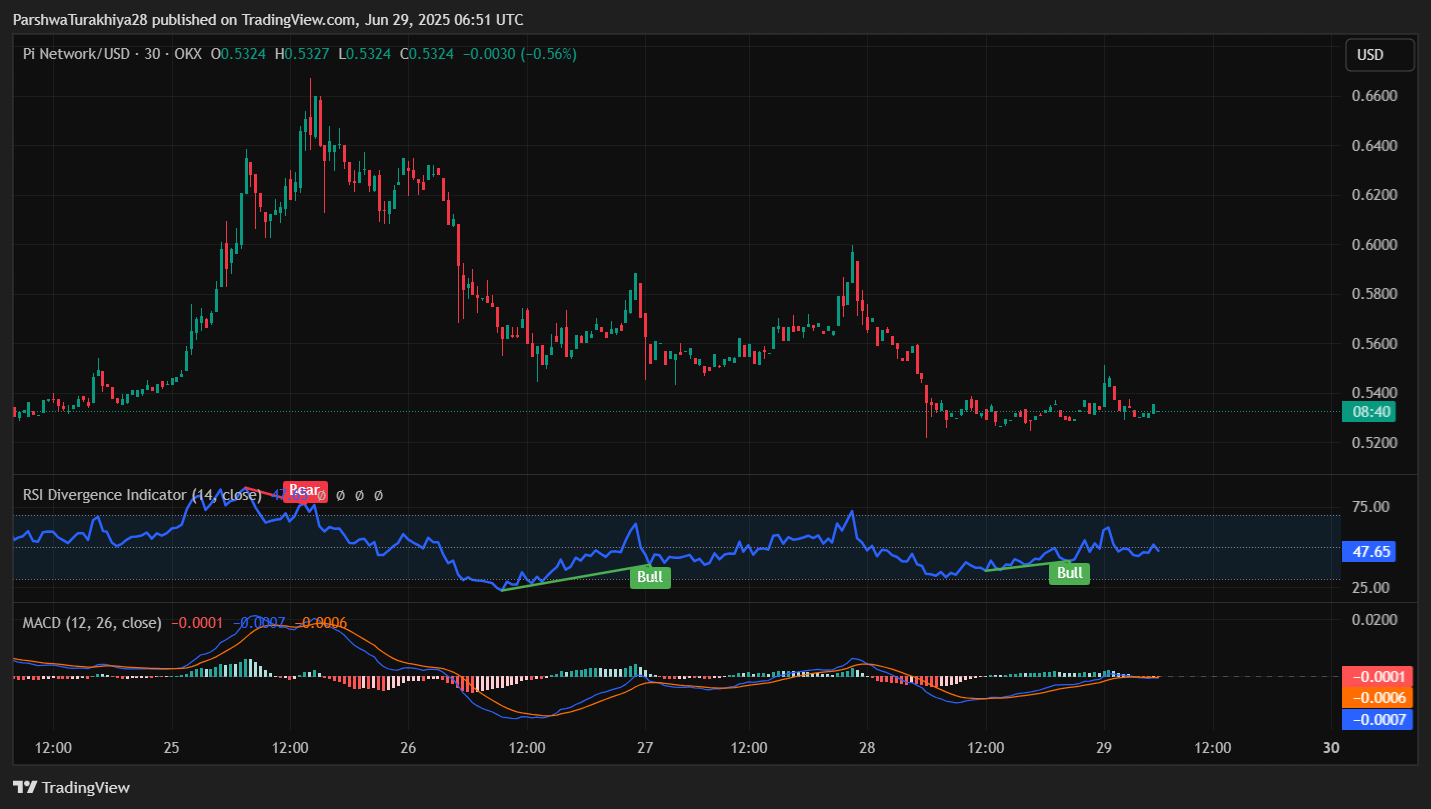Click the blue -0.0007 MACD axis tag

(x=1376, y=719)
